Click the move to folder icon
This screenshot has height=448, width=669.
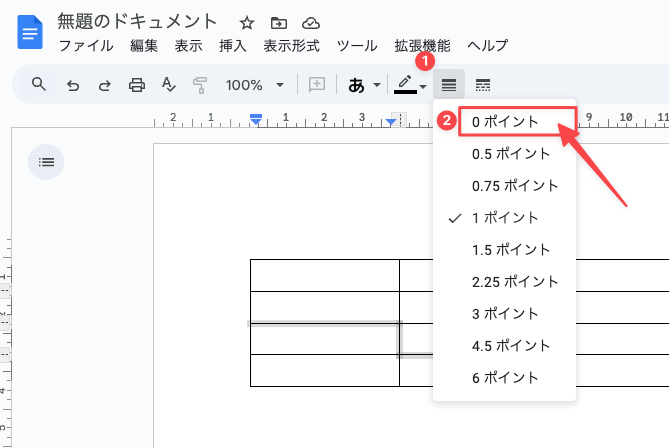[278, 22]
